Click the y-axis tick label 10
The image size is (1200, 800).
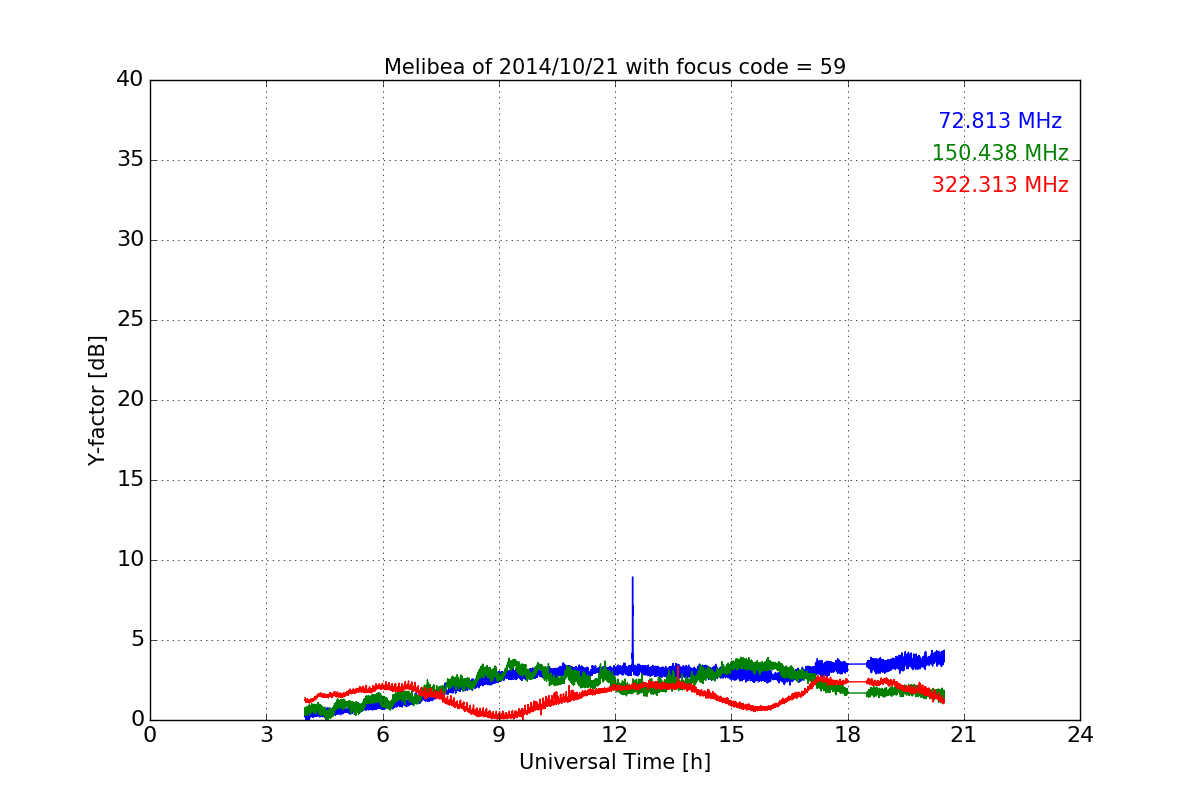coord(130,560)
